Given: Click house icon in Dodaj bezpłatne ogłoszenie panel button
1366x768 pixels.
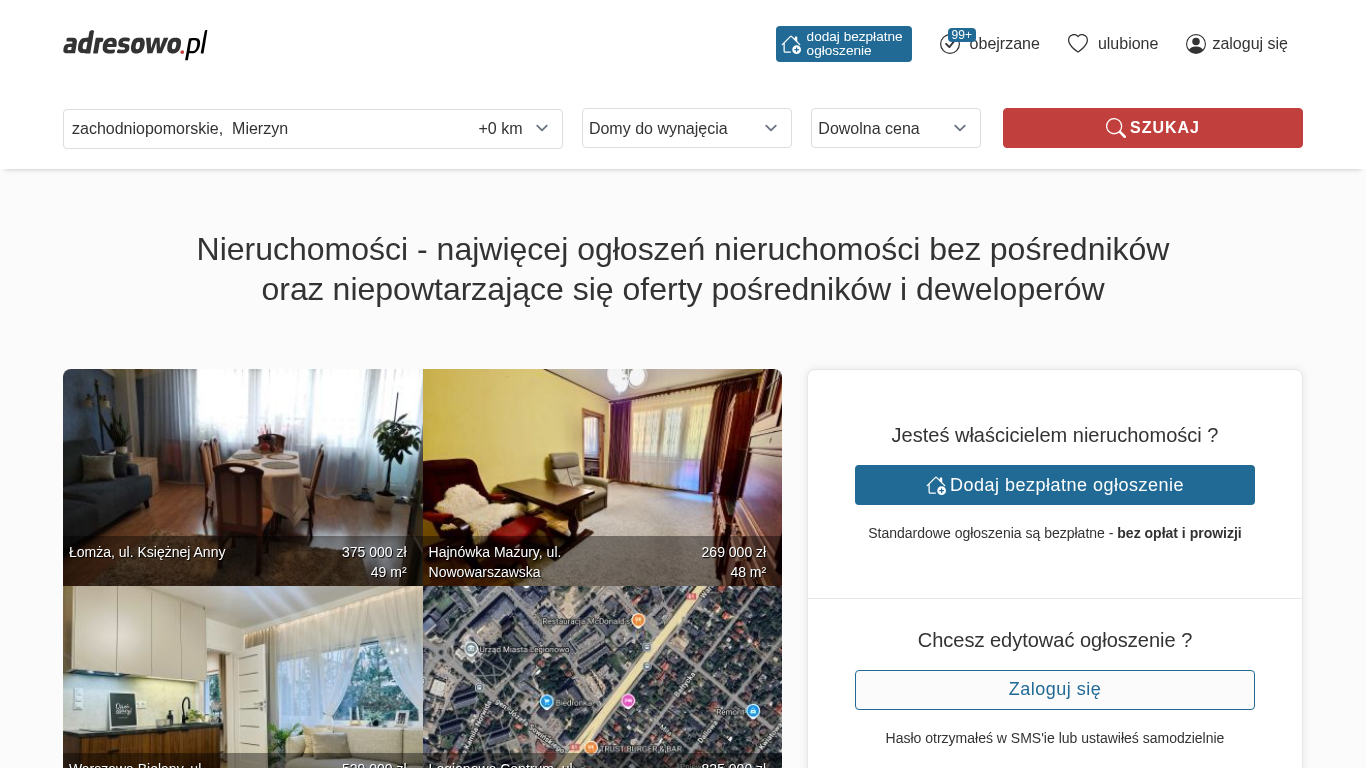Looking at the screenshot, I should coord(936,485).
